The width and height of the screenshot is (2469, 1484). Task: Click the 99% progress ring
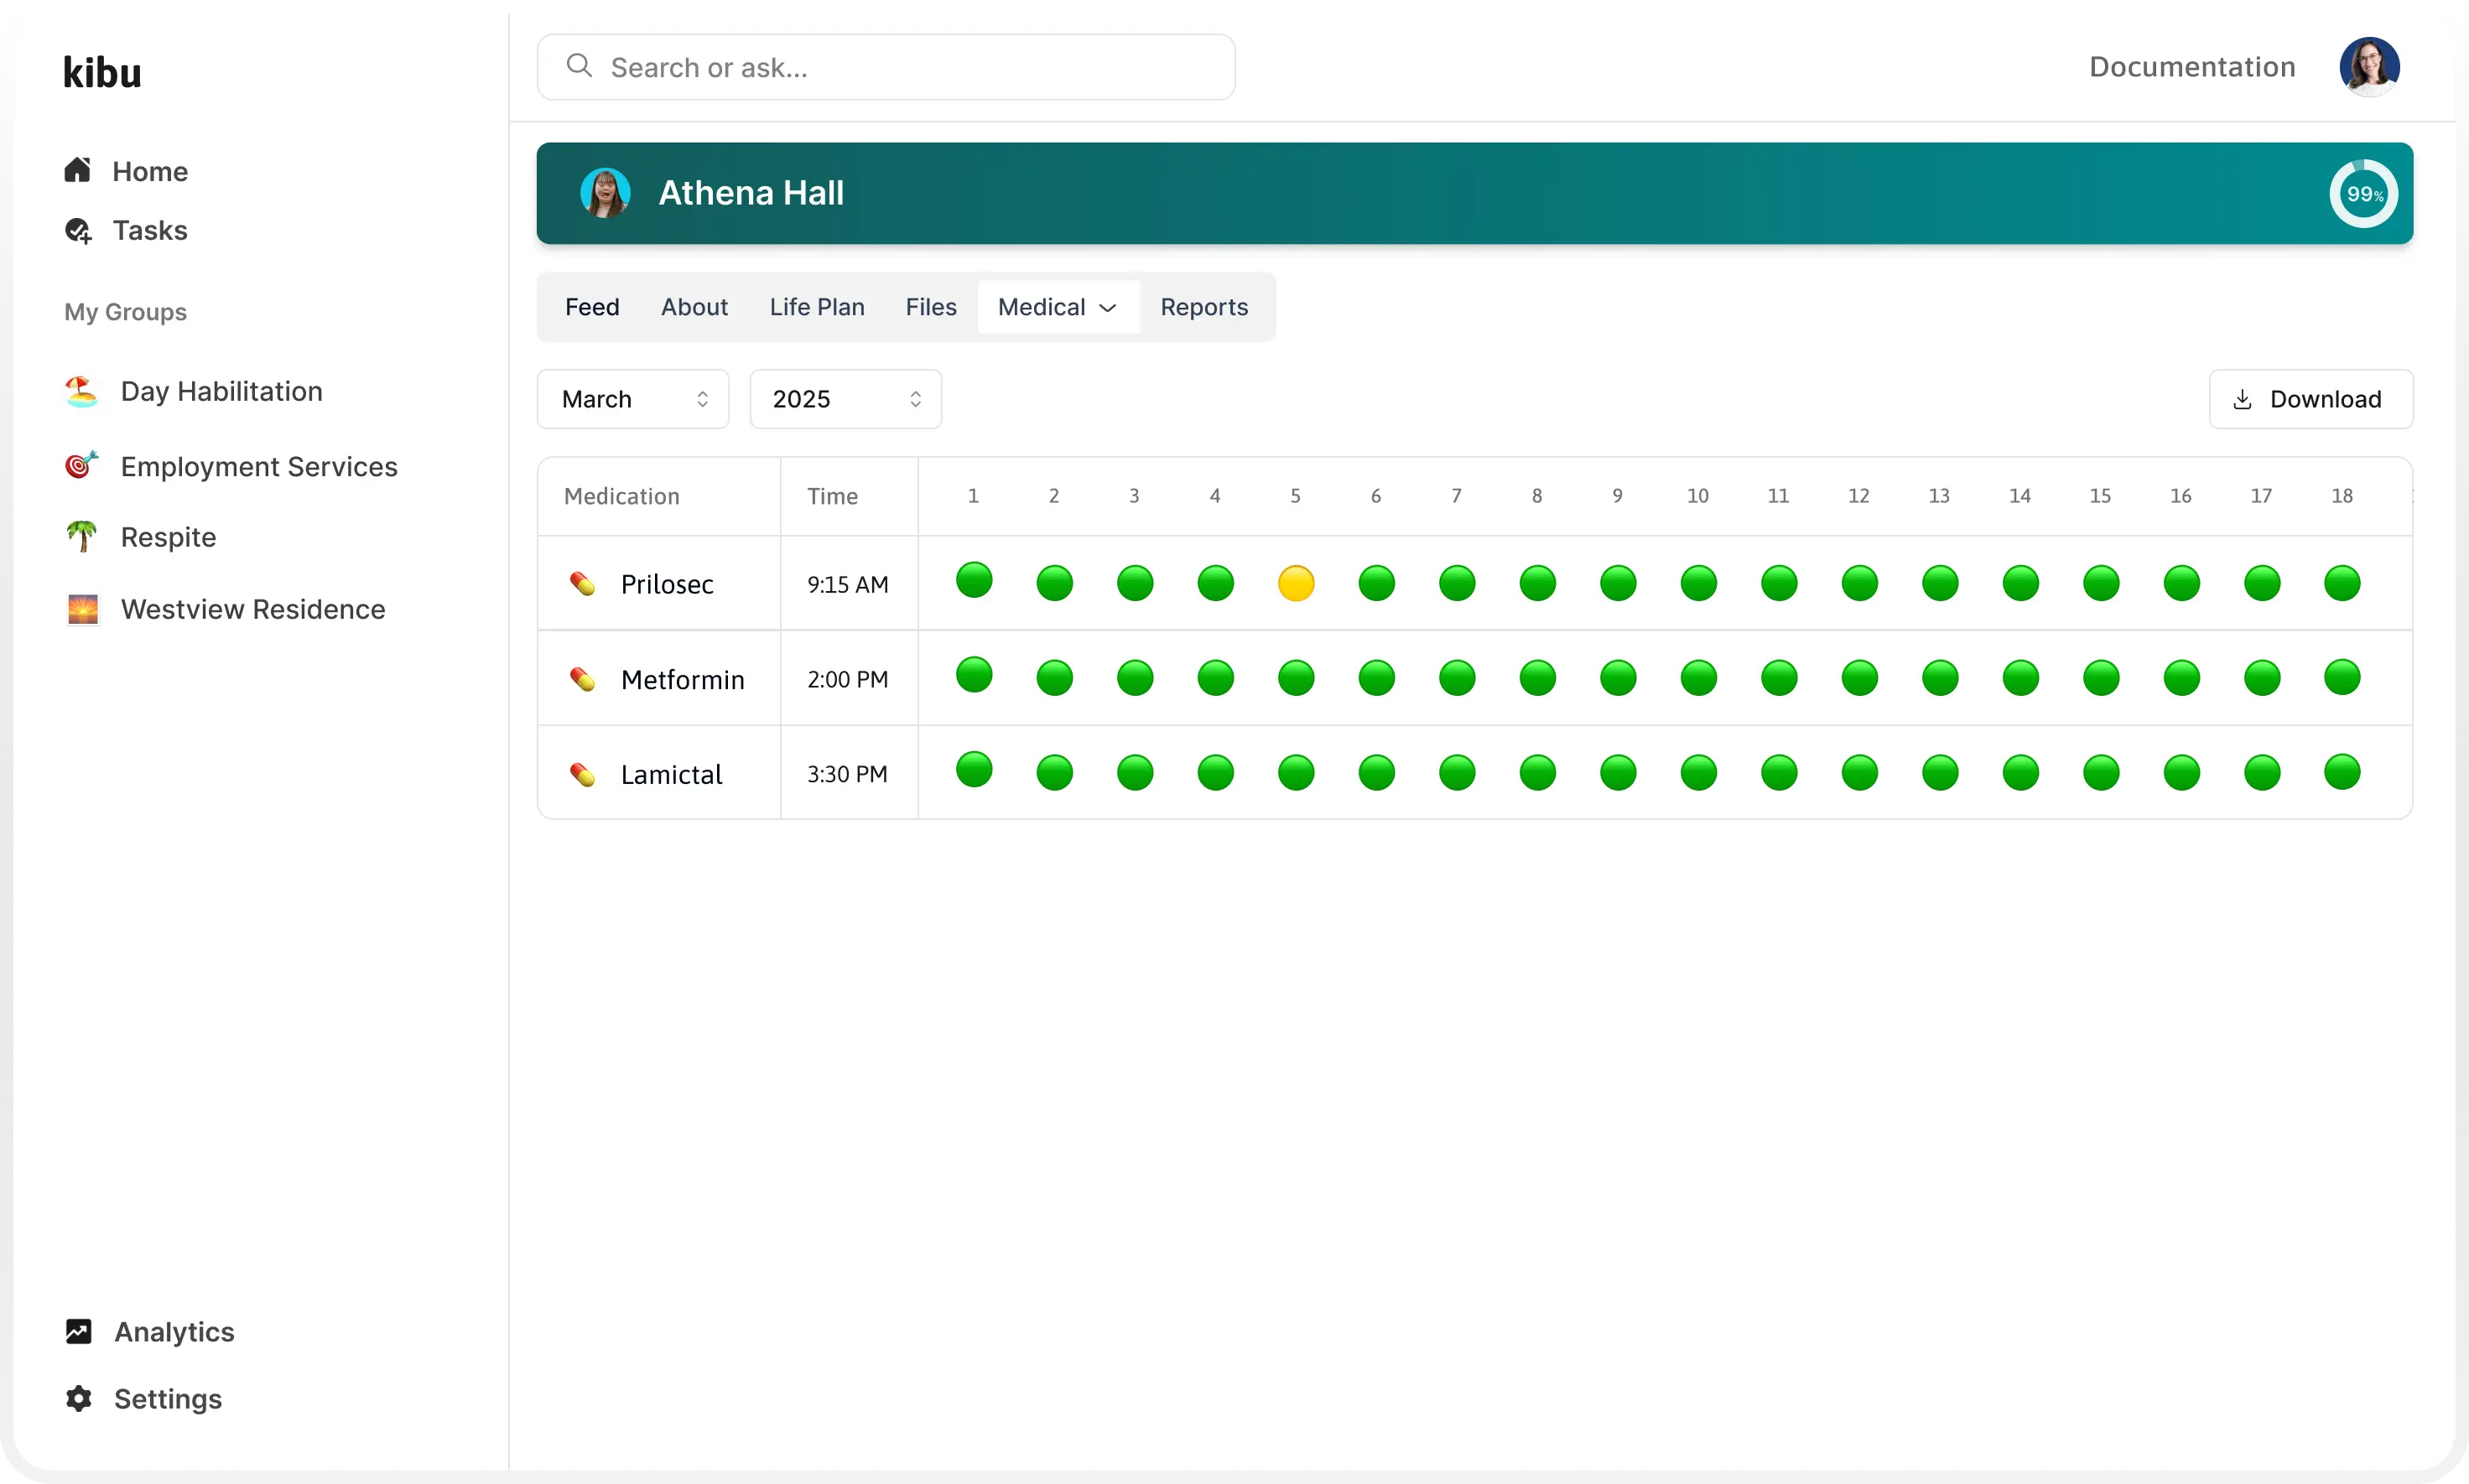point(2363,194)
